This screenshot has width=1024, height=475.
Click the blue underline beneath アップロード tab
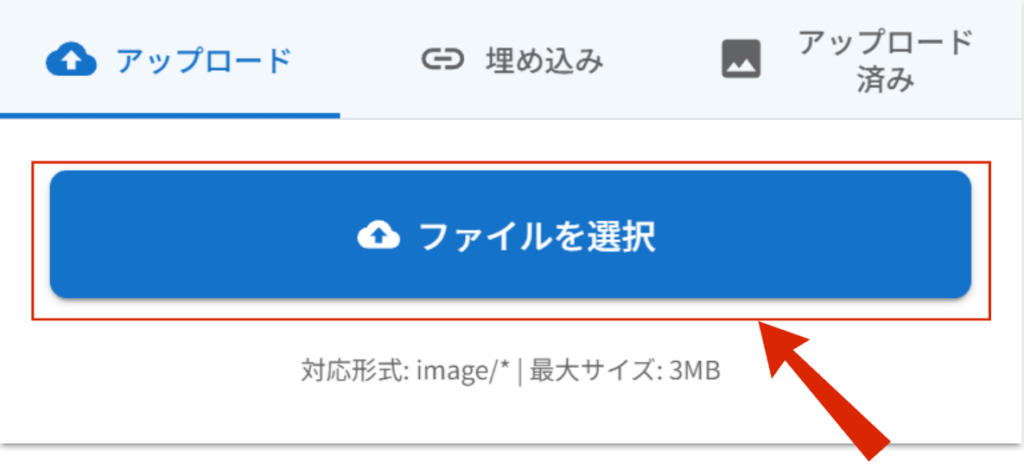pos(170,116)
